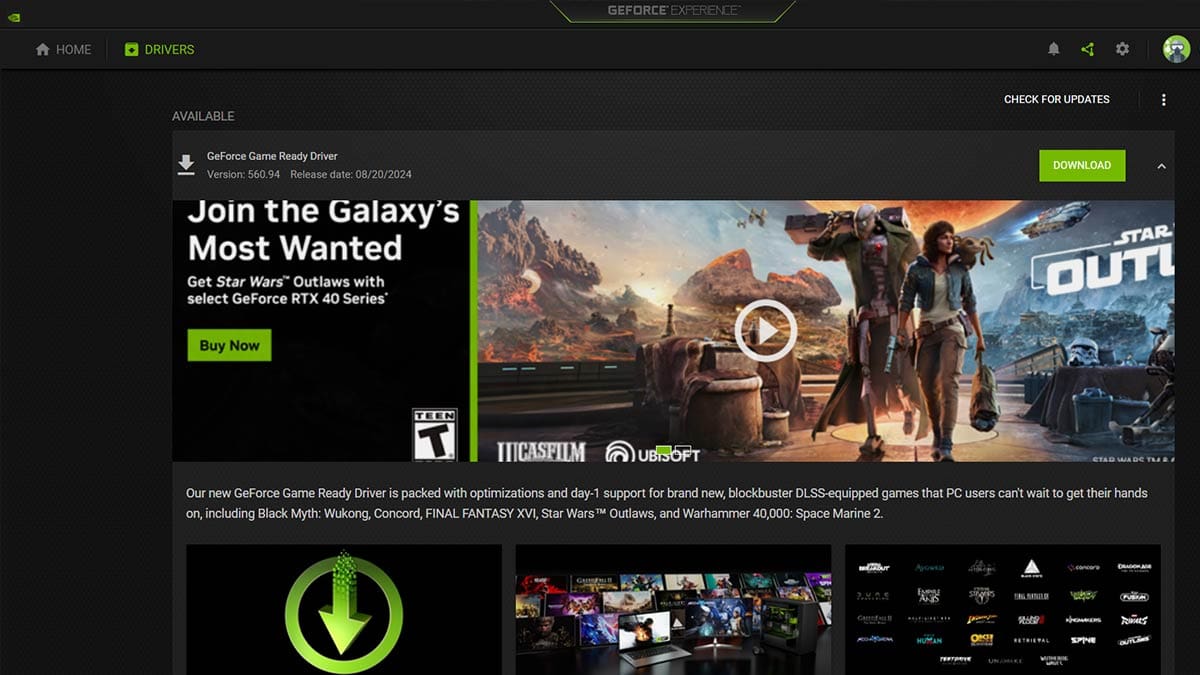This screenshot has height=675, width=1200.
Task: Click the download arrow beside GeForce Game Ready Driver
Action: [186, 165]
